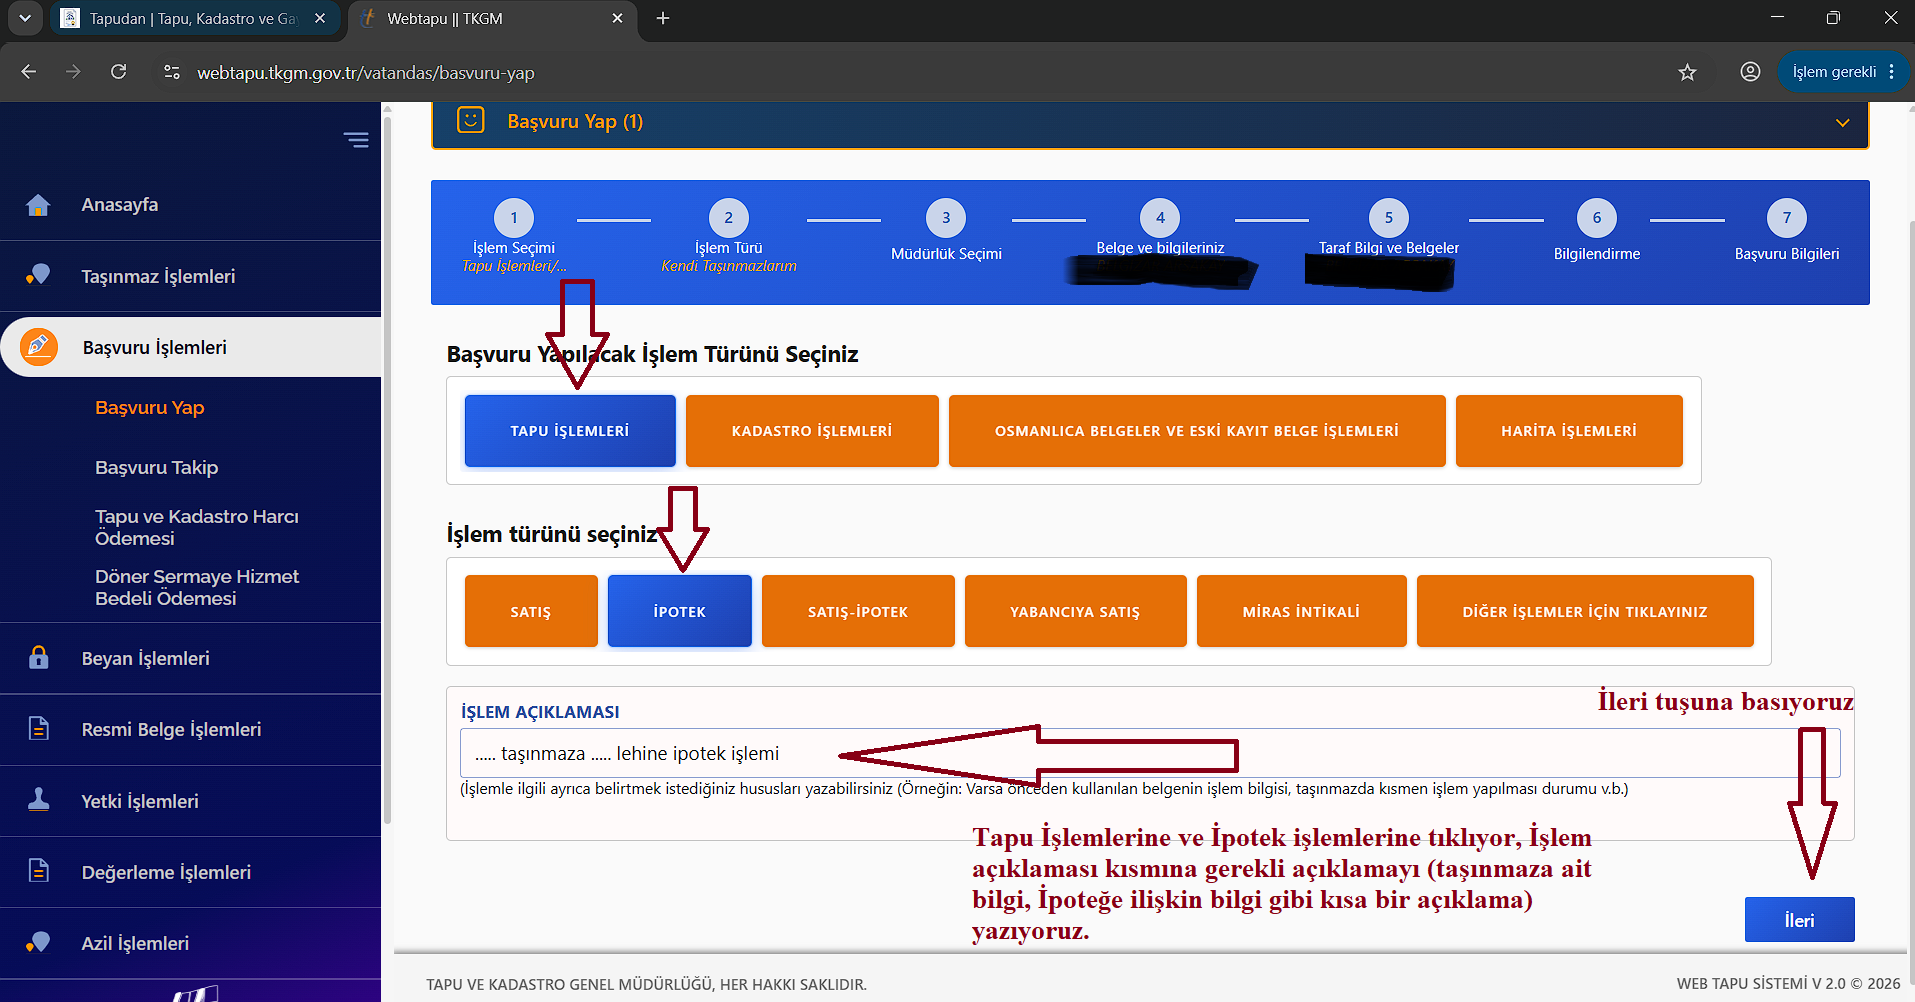Open Tapu ve Kadastro Harcı Ödemesi
This screenshot has width=1915, height=1002.
pyautogui.click(x=197, y=527)
